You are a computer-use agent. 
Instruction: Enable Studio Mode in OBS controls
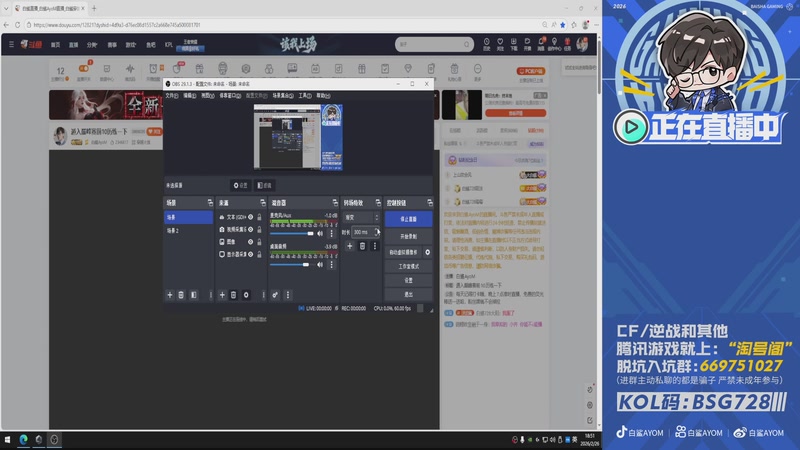[x=408, y=266]
